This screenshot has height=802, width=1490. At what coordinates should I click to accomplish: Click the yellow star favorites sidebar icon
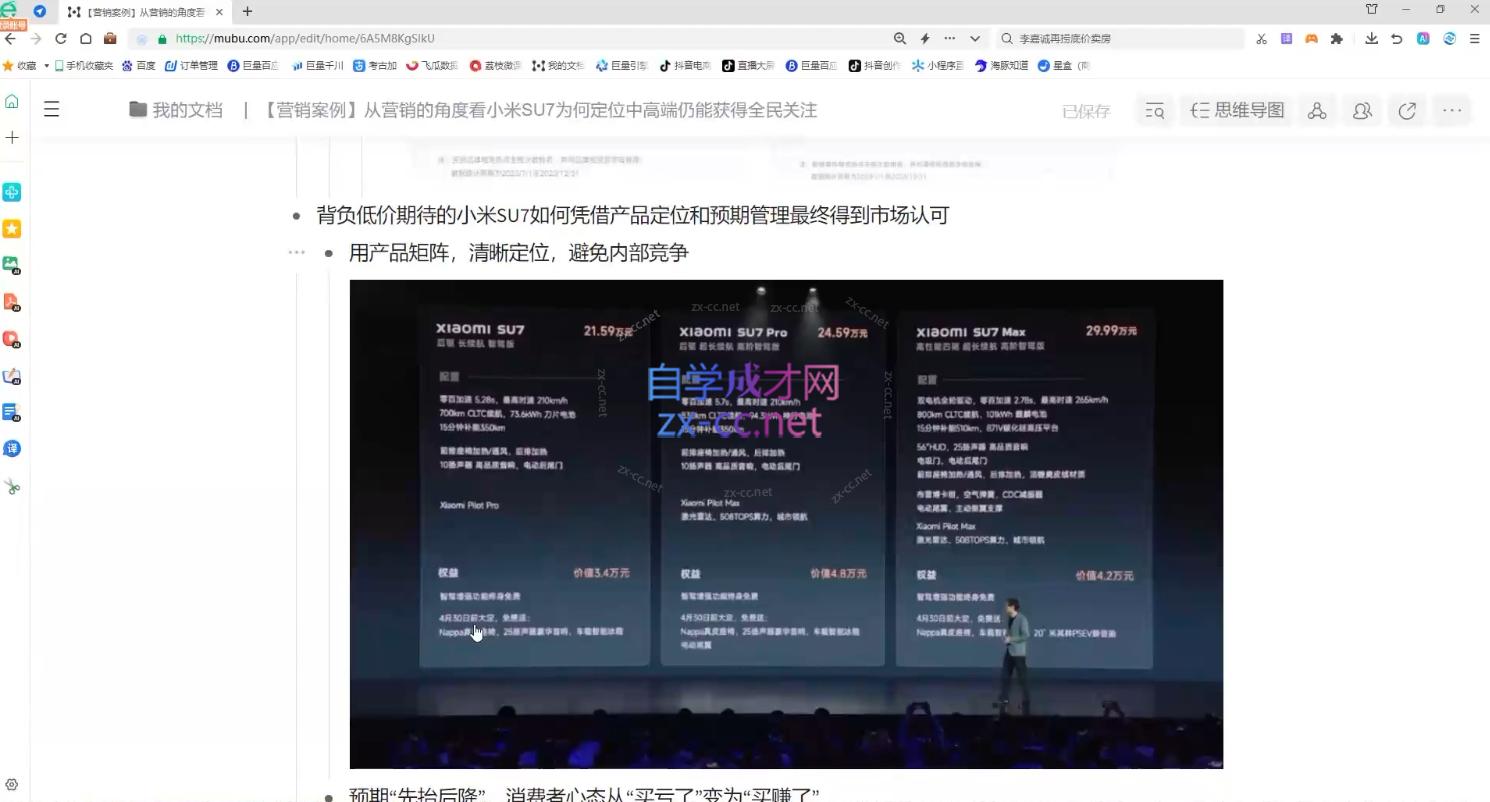pyautogui.click(x=12, y=229)
